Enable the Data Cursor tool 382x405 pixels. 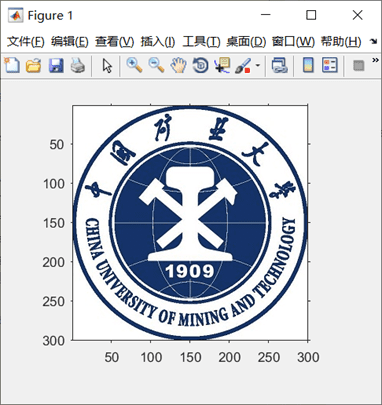[x=222, y=65]
